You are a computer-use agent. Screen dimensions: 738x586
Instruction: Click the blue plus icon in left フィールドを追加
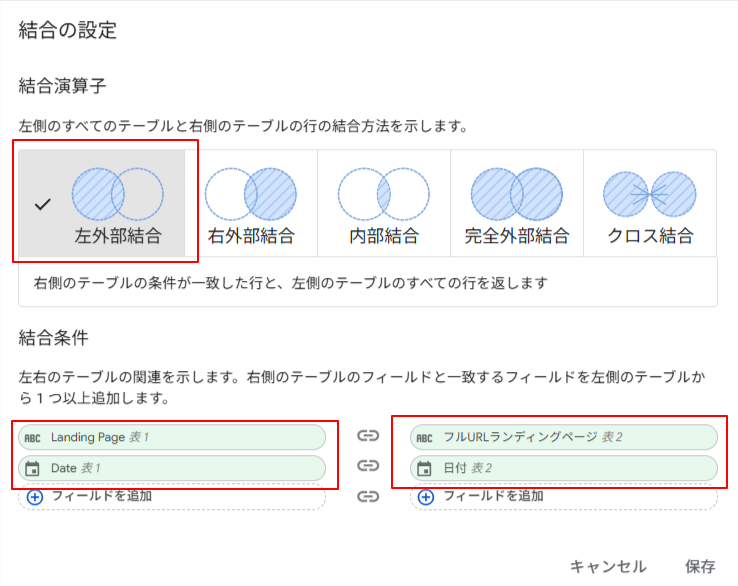pos(35,497)
